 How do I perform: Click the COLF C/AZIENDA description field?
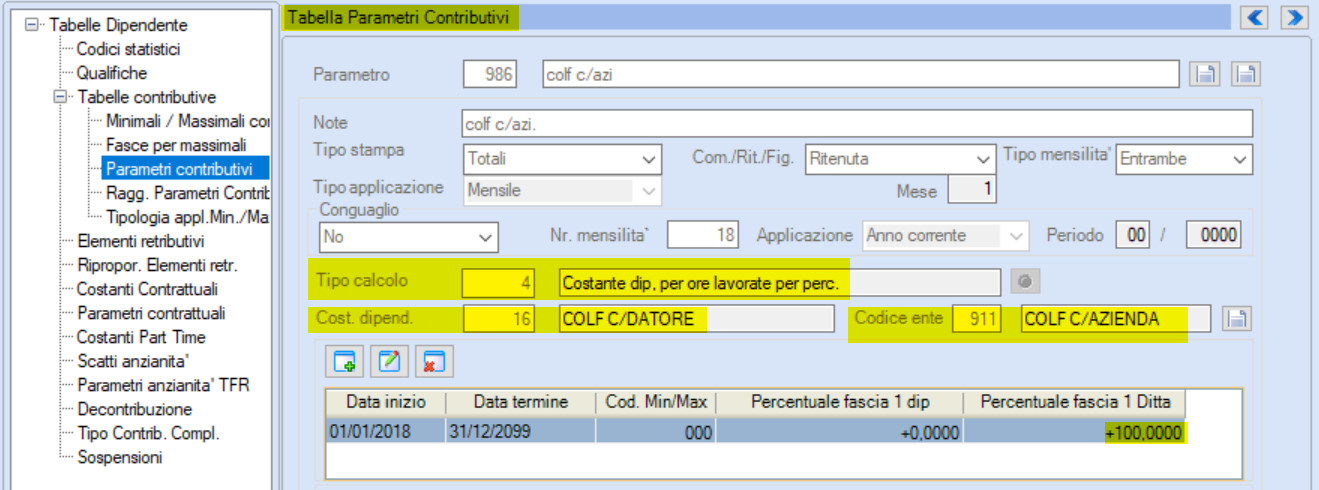[x=1116, y=319]
